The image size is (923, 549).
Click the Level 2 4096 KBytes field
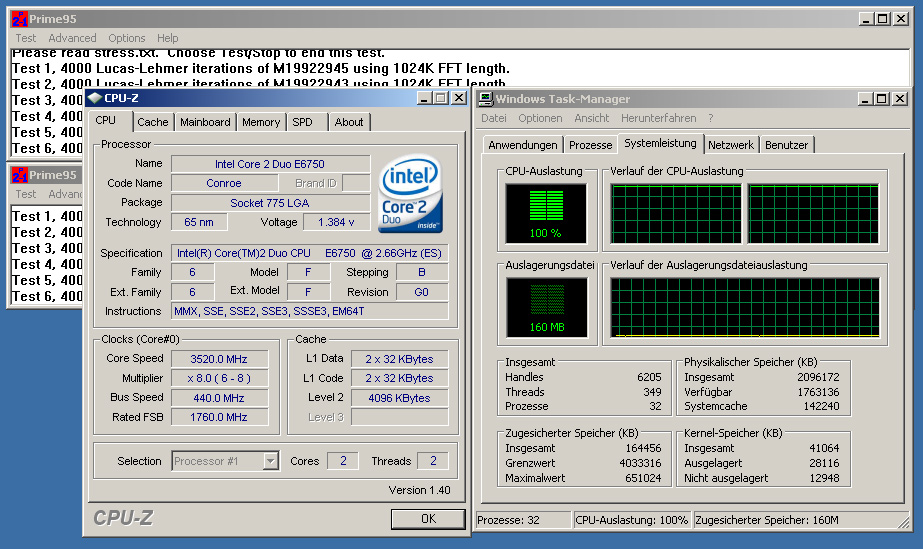click(399, 398)
